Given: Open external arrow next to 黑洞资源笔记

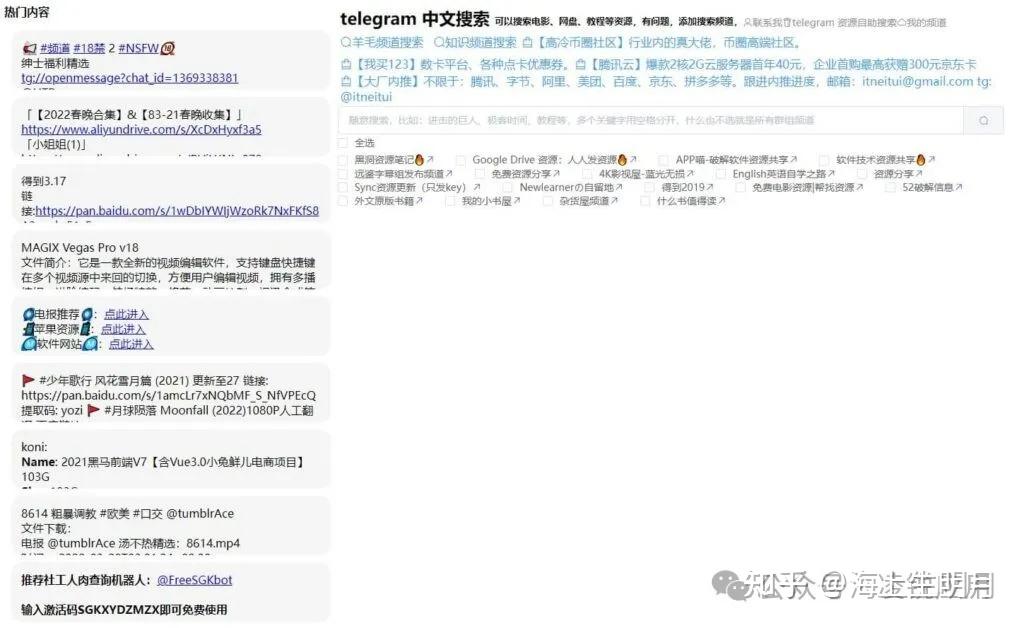Looking at the screenshot, I should coord(430,159).
